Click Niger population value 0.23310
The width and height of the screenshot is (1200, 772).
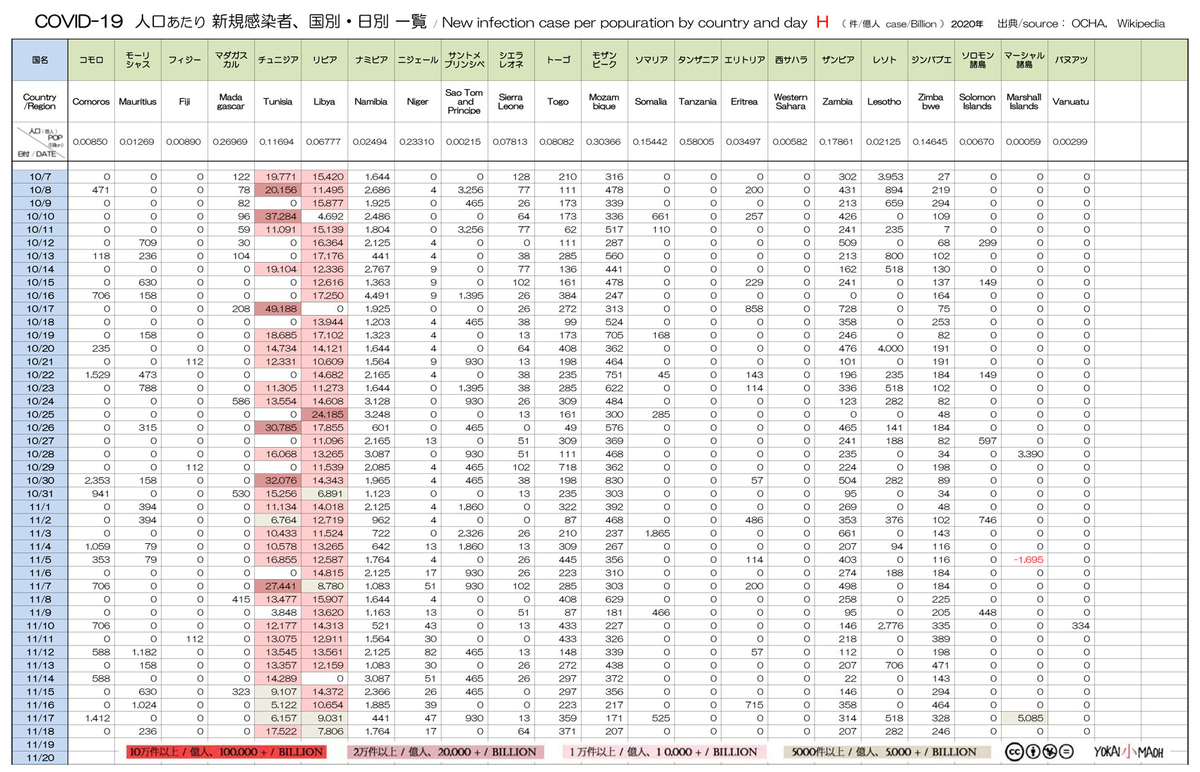coord(417,142)
